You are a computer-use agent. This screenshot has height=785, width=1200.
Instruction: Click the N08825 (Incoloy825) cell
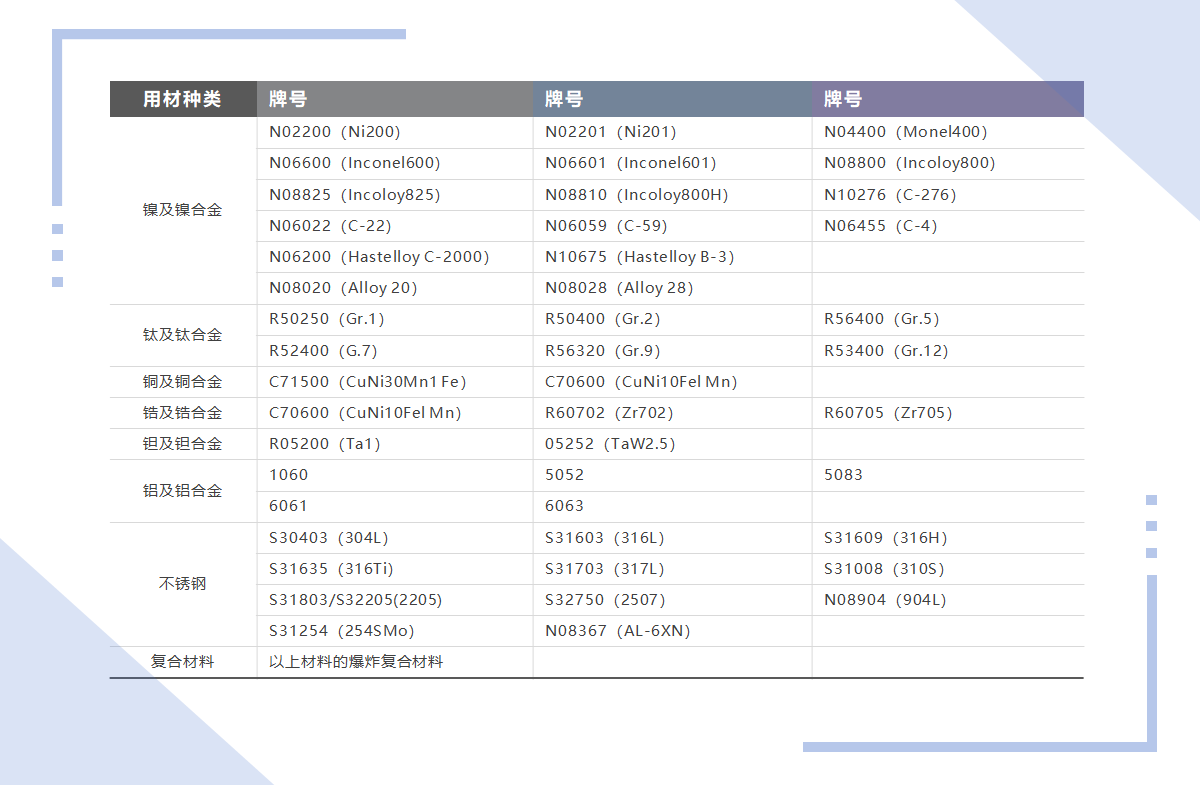(x=395, y=195)
